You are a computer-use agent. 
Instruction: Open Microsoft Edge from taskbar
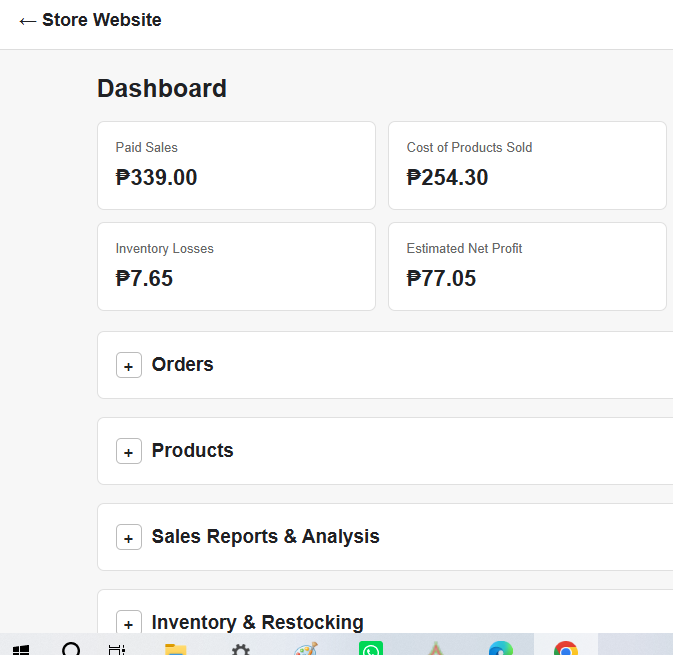point(501,648)
